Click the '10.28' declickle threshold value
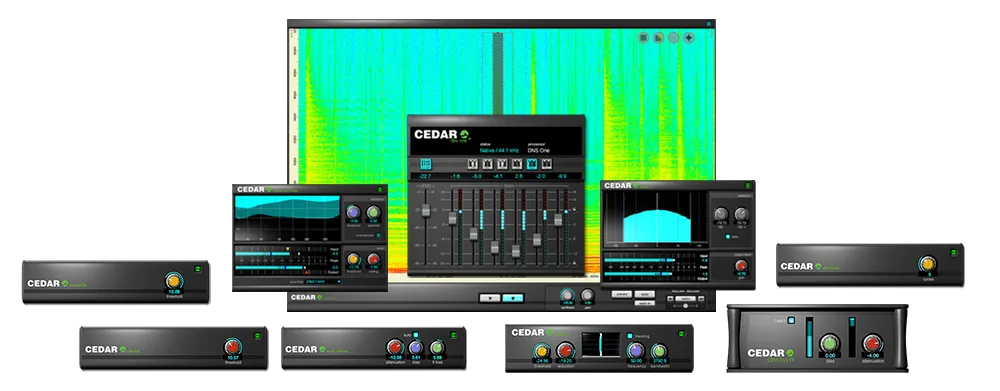The height and width of the screenshot is (391, 1000). pyautogui.click(x=173, y=291)
